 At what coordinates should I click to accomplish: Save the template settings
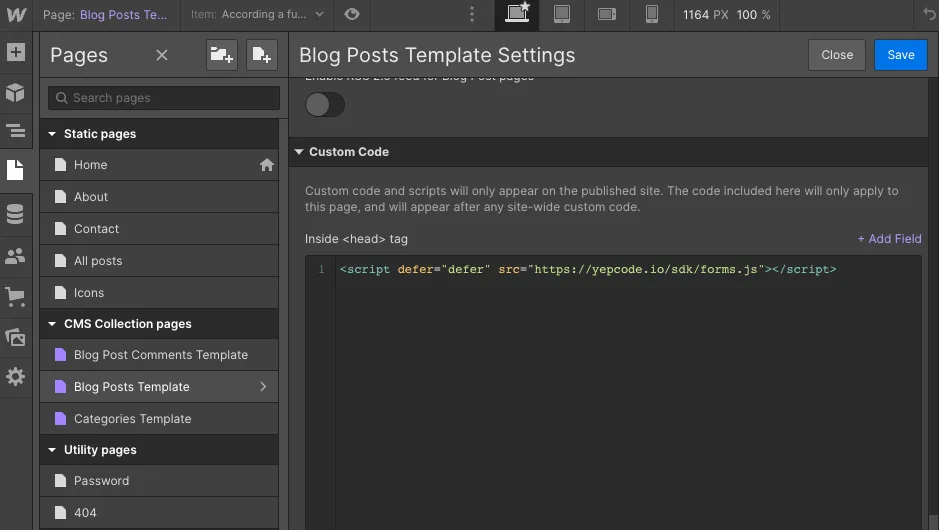pos(900,55)
